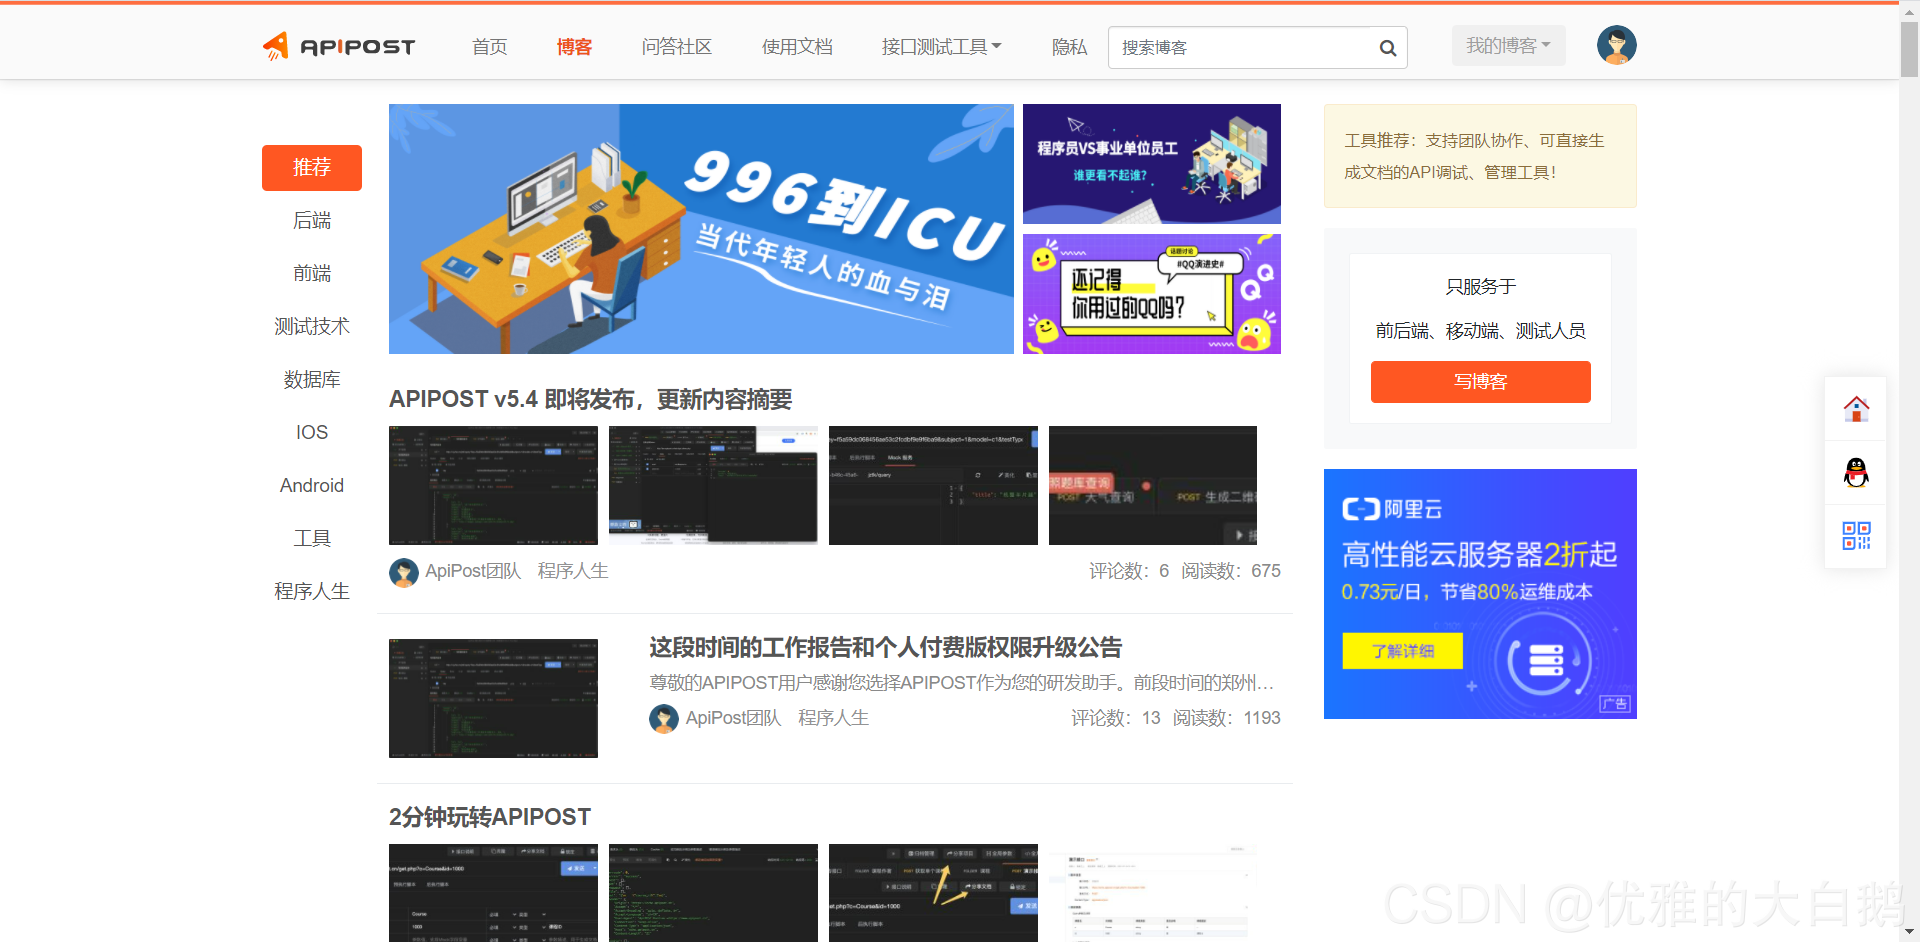Select the 测试技术 category

pyautogui.click(x=312, y=326)
